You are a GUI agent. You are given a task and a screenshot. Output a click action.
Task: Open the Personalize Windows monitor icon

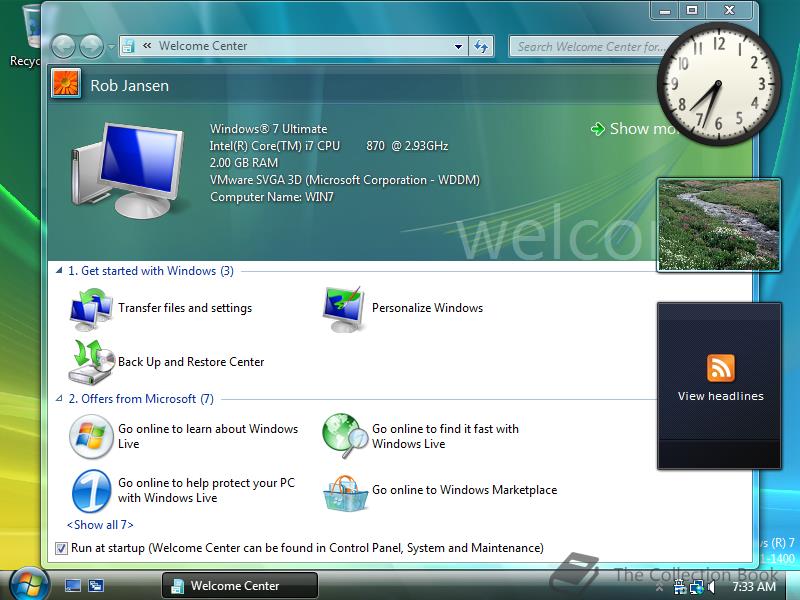[x=344, y=308]
